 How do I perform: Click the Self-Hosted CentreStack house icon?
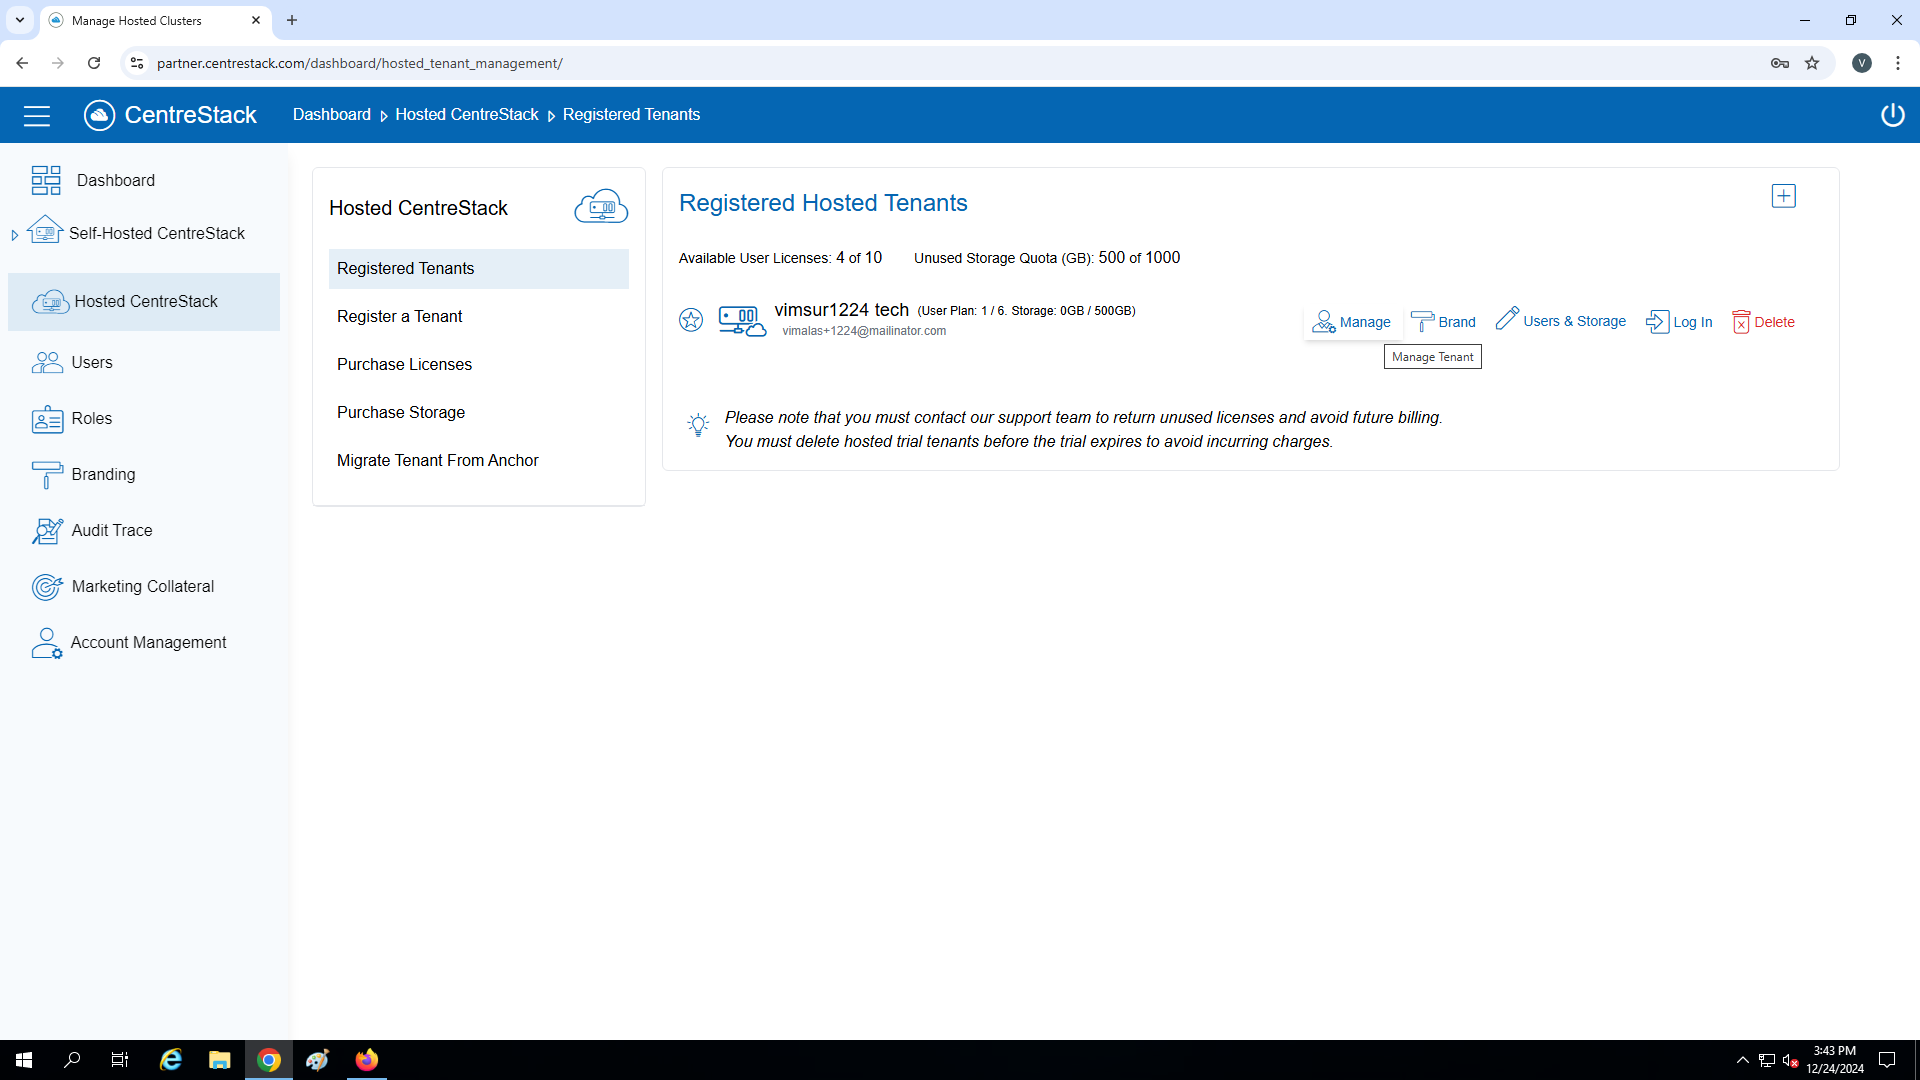(45, 230)
